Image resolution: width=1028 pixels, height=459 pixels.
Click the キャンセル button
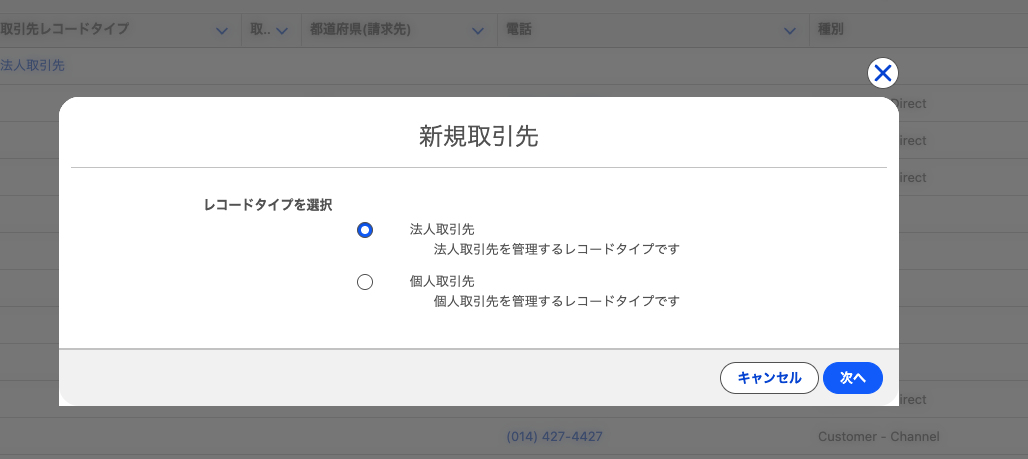[769, 378]
